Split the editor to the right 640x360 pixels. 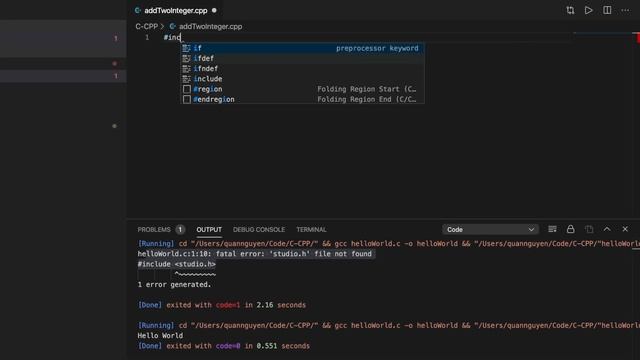tap(607, 11)
